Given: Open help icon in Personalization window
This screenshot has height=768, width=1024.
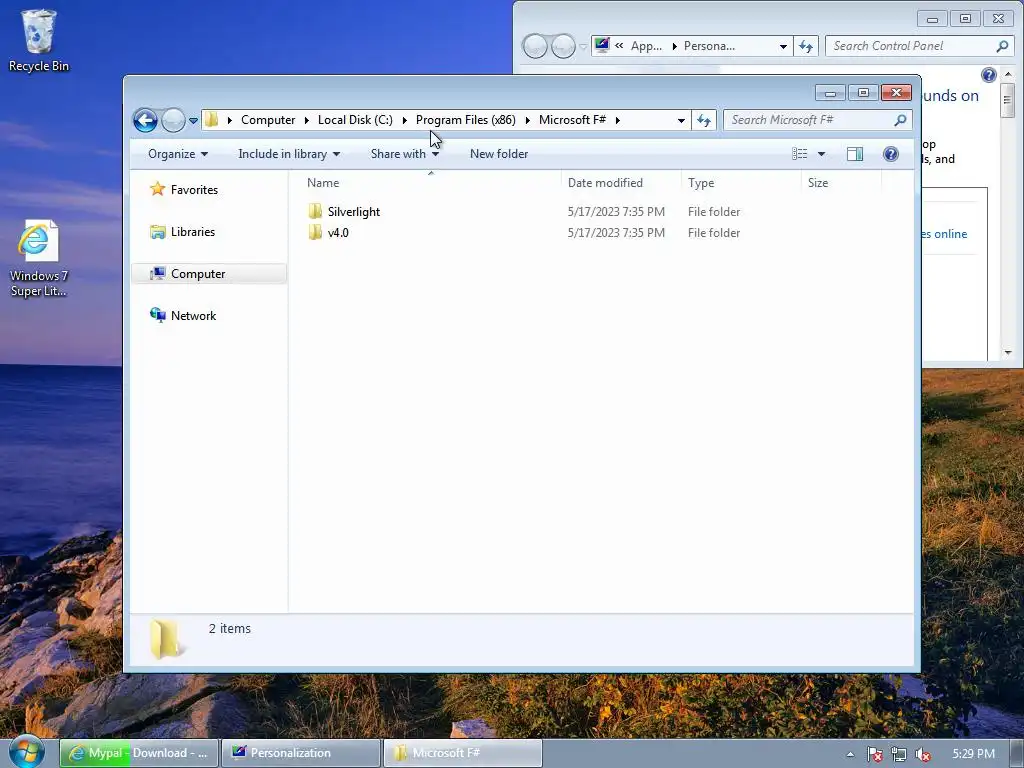Looking at the screenshot, I should pyautogui.click(x=989, y=75).
